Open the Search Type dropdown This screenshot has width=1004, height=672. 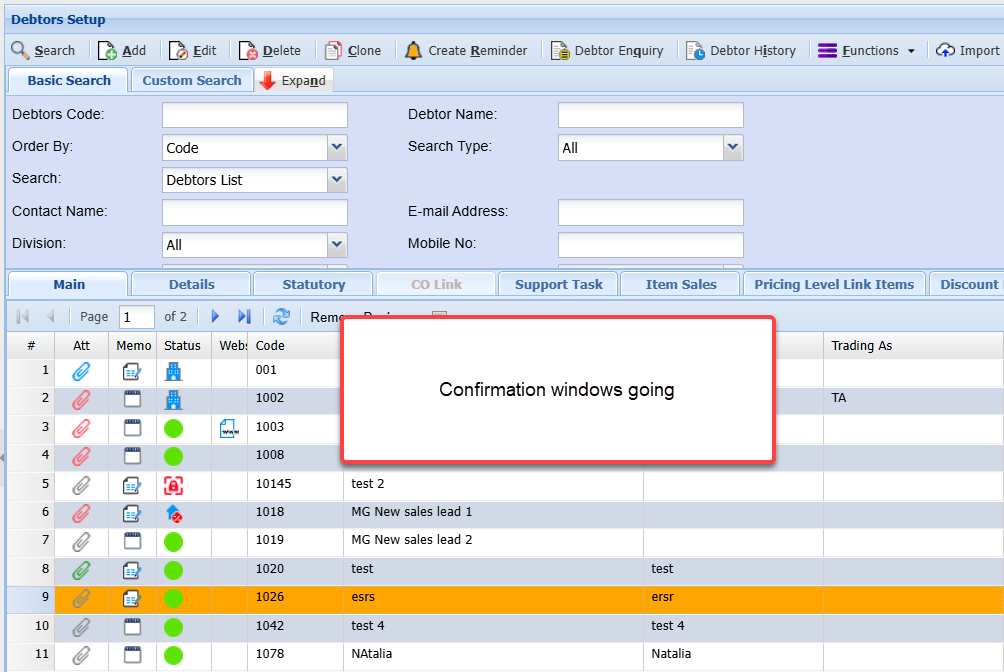[733, 147]
